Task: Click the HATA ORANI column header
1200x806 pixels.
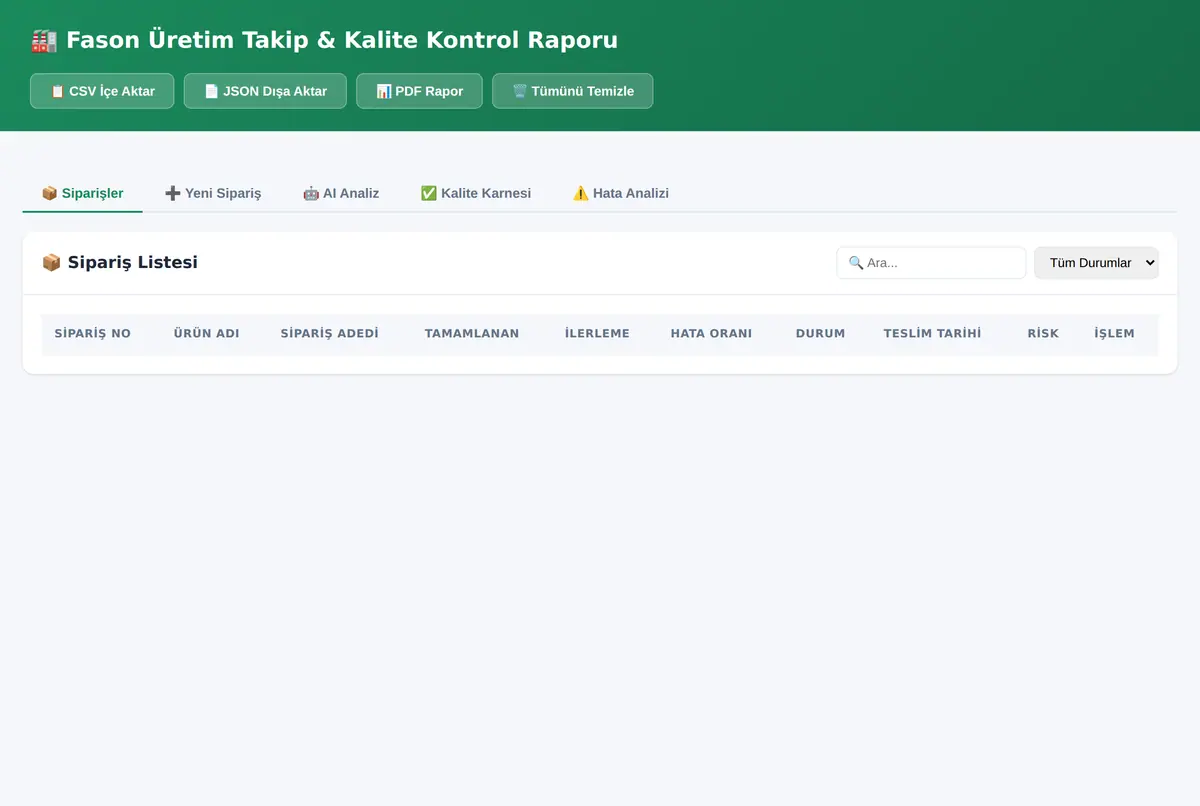Action: [x=711, y=333]
